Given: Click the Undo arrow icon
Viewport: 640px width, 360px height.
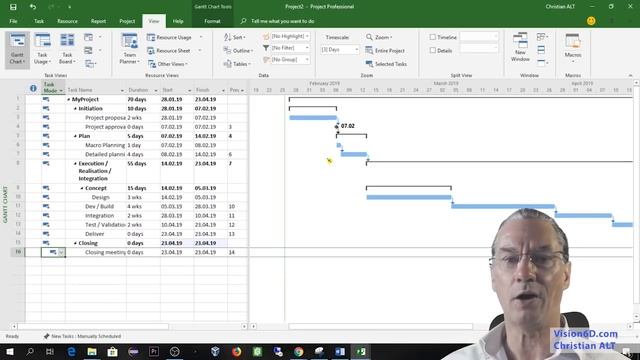Looking at the screenshot, I should click(x=33, y=7).
